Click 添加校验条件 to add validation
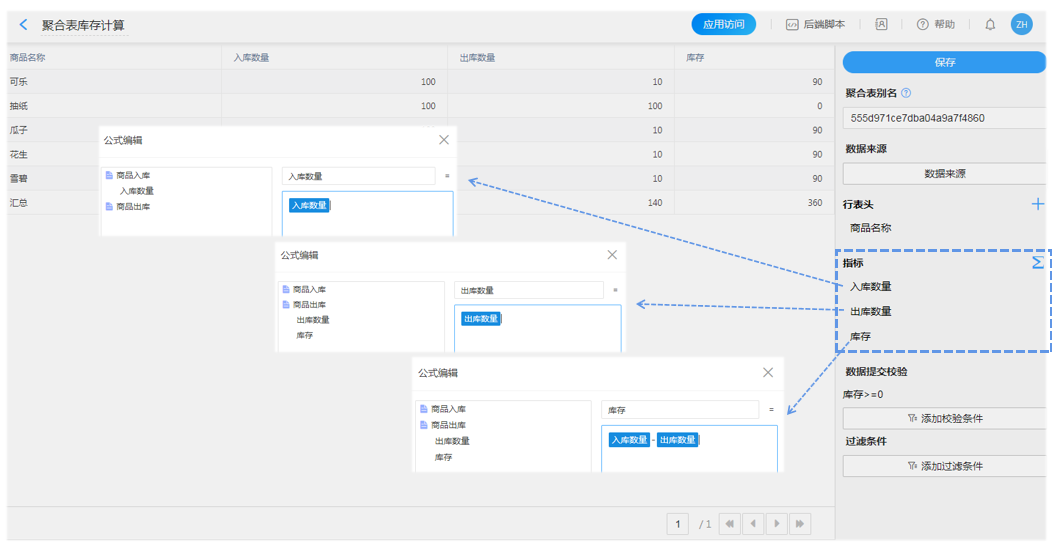Screen dimensions: 1052x548 [944, 418]
